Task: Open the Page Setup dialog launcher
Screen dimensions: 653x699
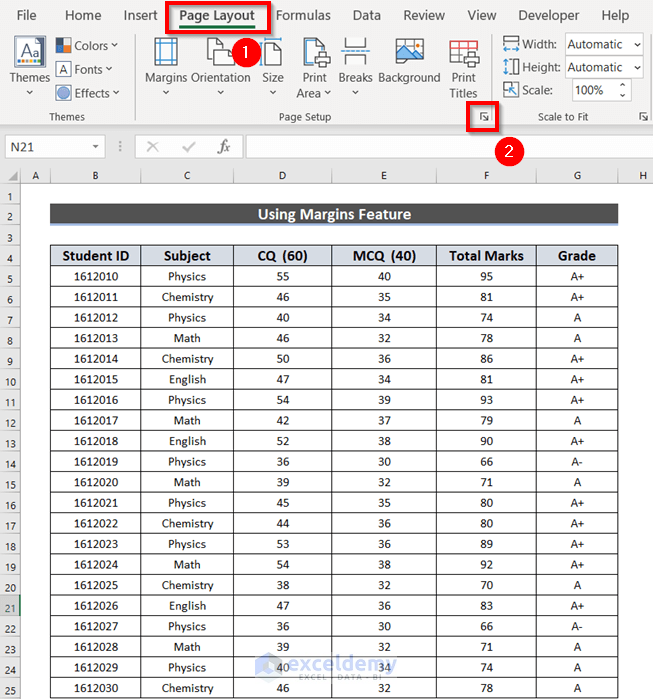Action: 484,117
